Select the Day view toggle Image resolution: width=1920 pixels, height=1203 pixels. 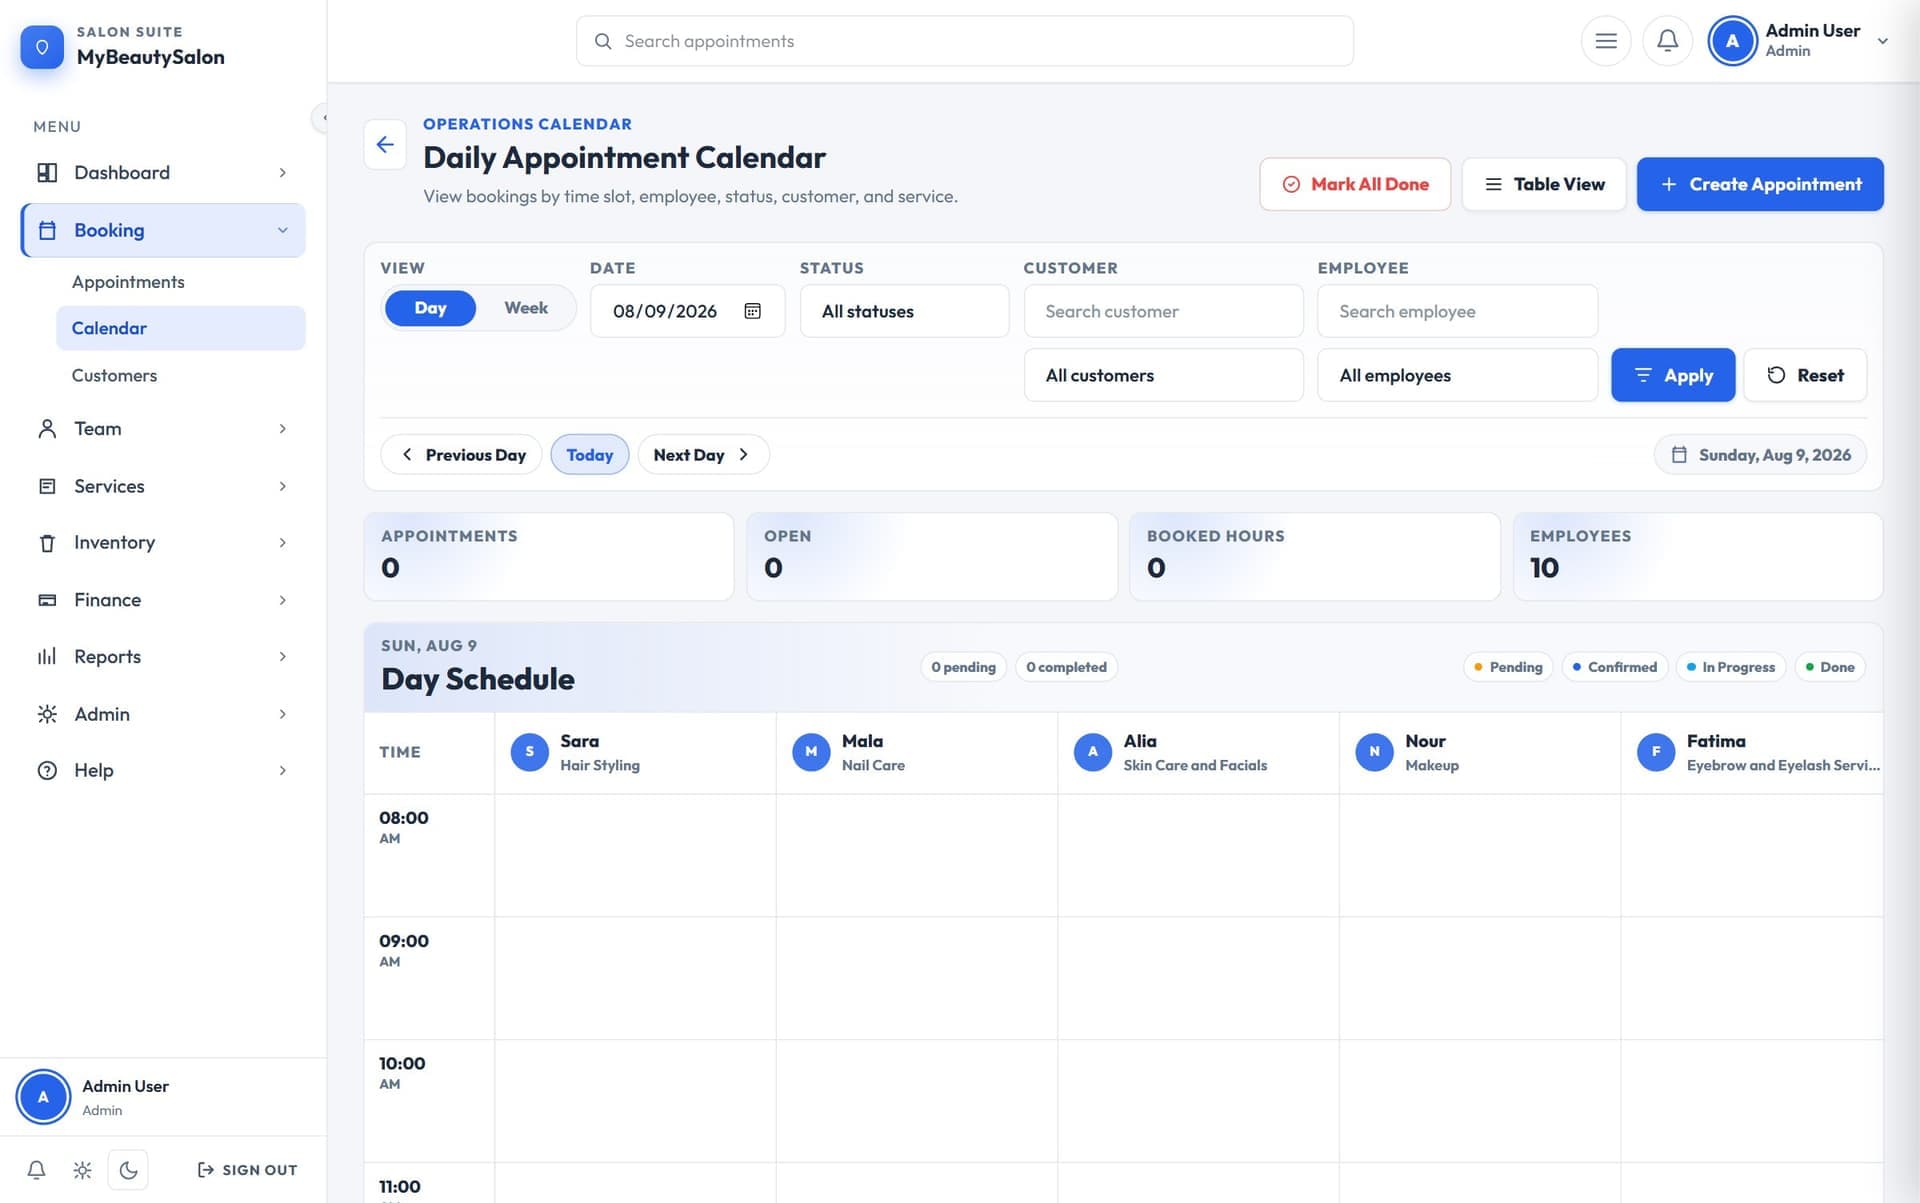tap(430, 308)
